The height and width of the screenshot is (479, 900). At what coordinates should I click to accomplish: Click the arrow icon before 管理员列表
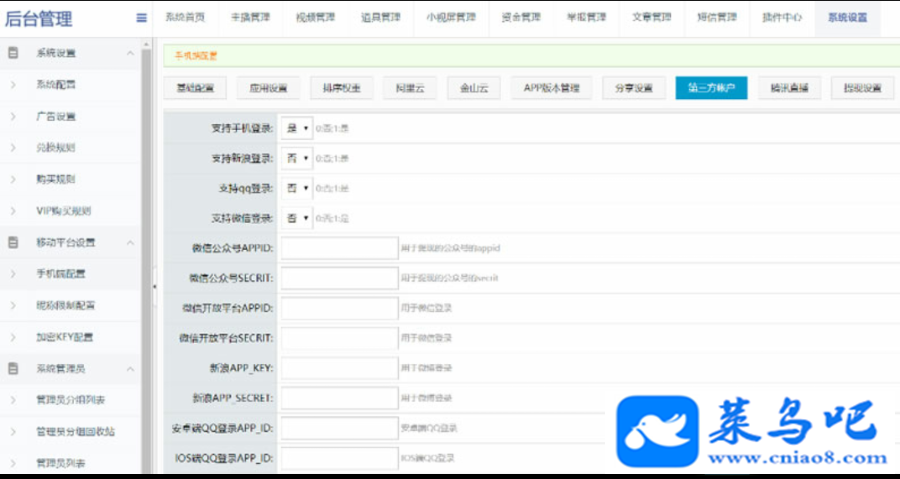(13, 462)
